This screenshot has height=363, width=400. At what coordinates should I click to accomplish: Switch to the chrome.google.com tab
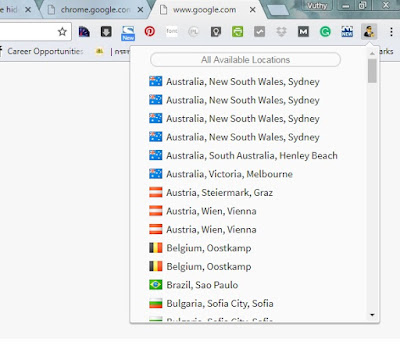(95, 10)
